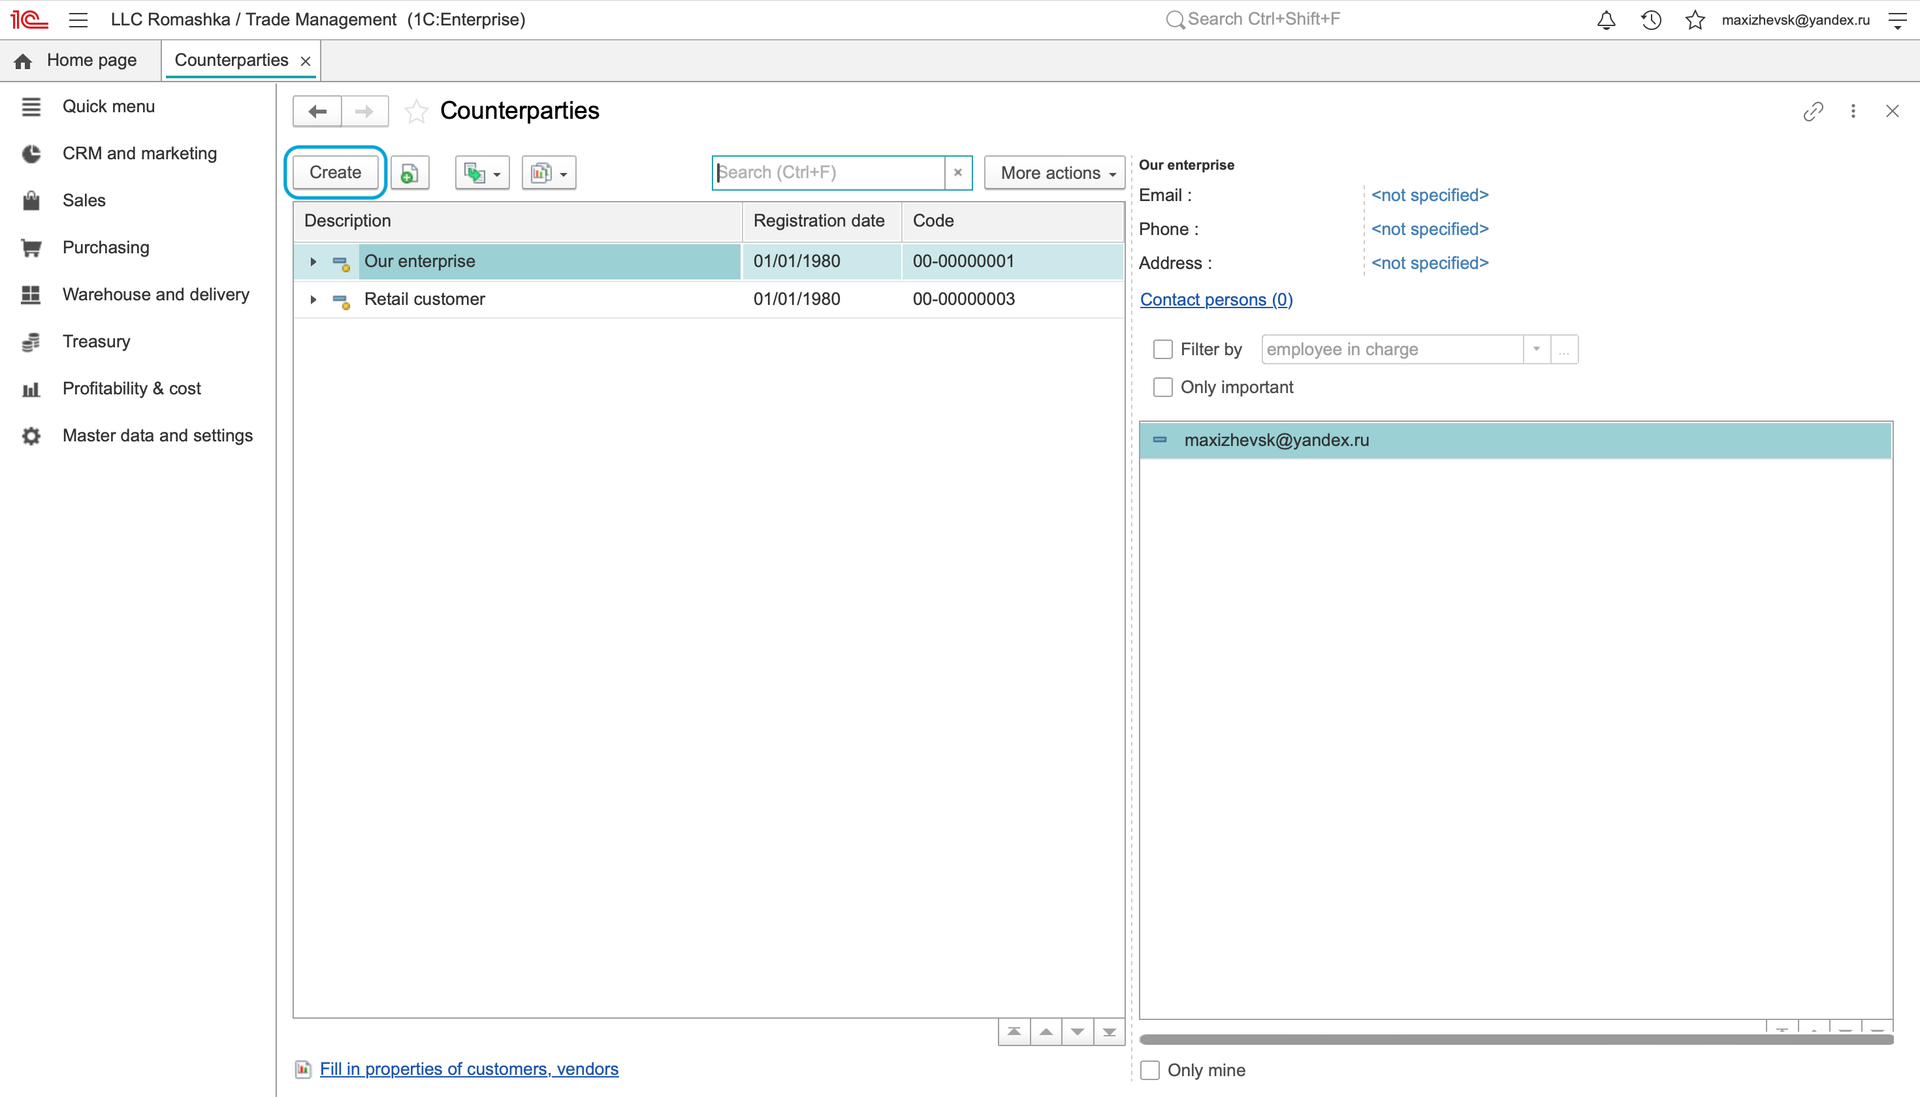Go back with left arrow button
Image resolution: width=1920 pixels, height=1097 pixels.
(317, 111)
